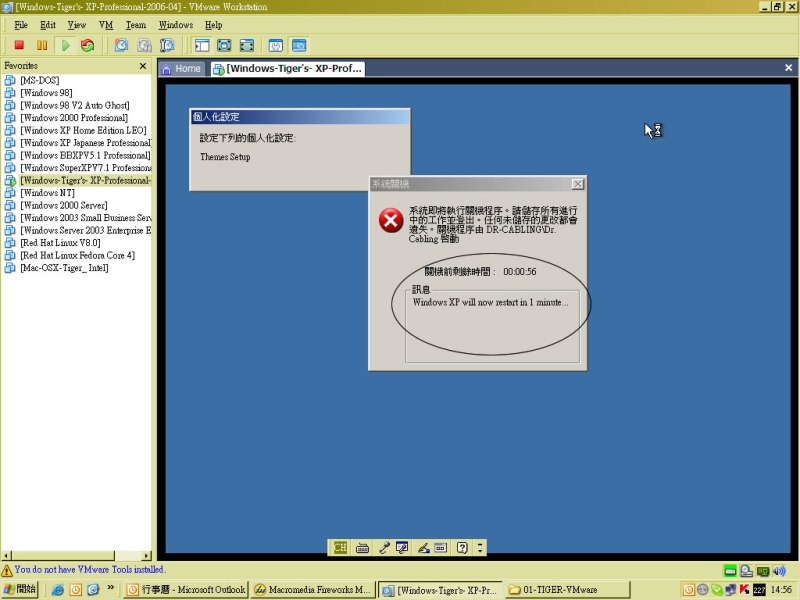This screenshot has width=800, height=600.
Task: Select [Windows 98 V2 Auto Ghost] favorite
Action: tap(74, 105)
